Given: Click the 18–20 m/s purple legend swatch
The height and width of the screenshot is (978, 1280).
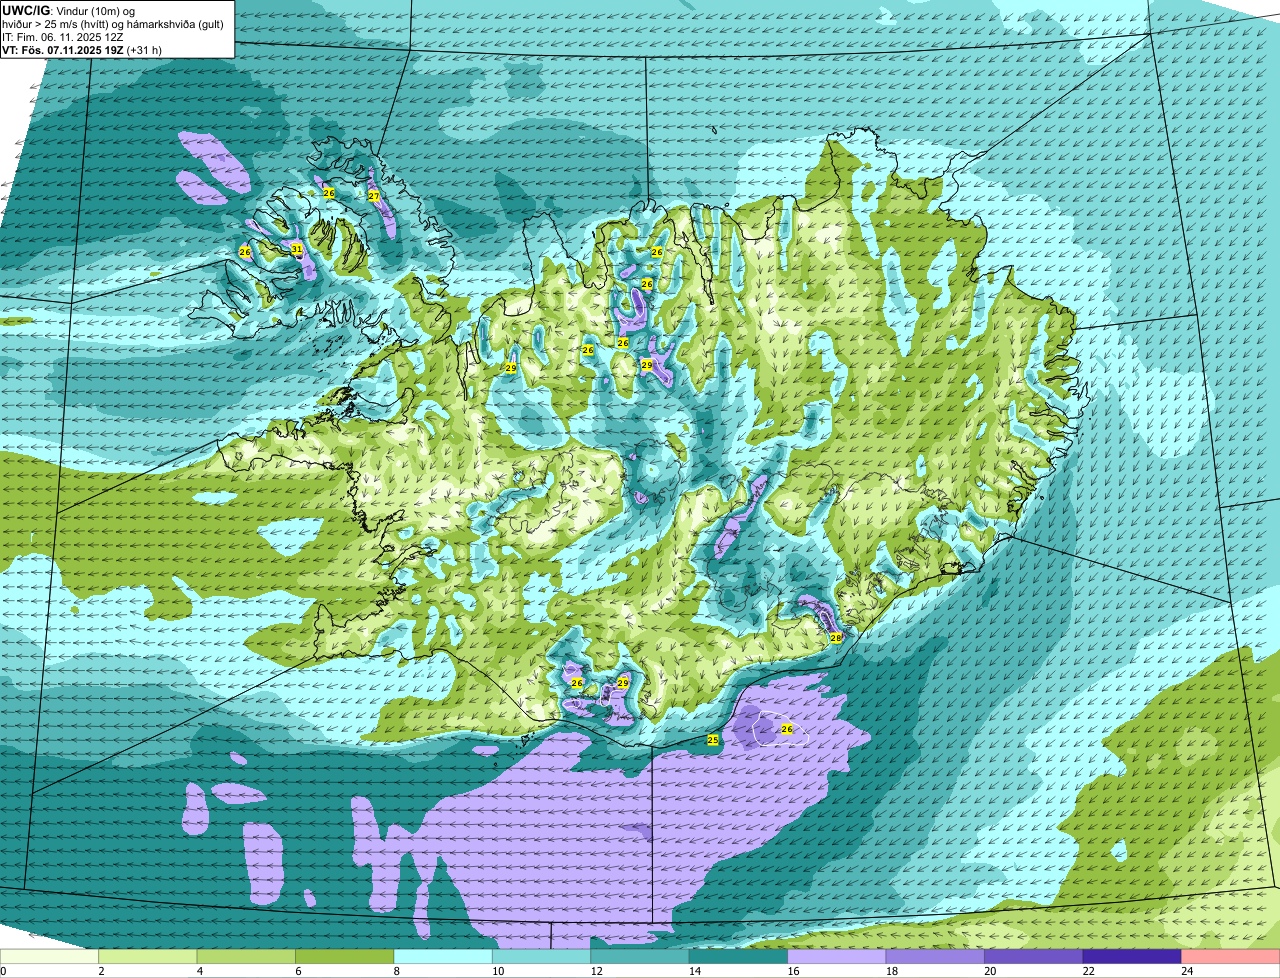Looking at the screenshot, I should tap(936, 957).
